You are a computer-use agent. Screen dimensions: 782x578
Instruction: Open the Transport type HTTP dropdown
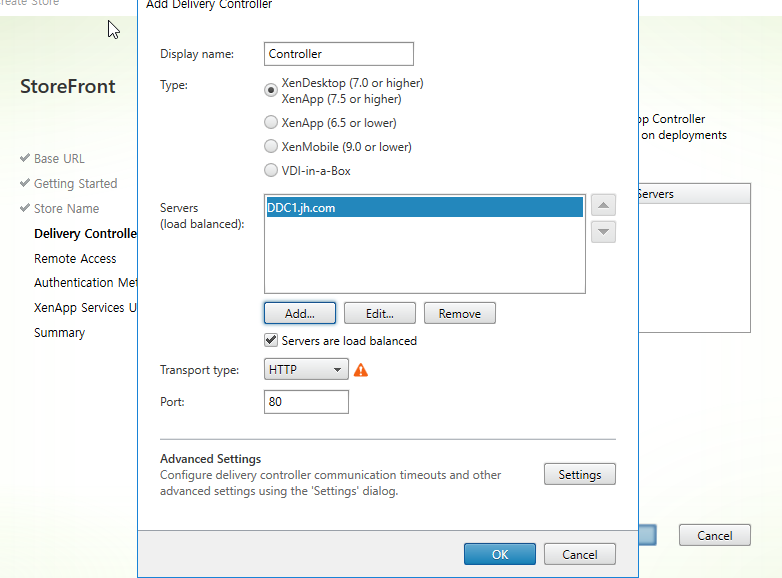306,370
